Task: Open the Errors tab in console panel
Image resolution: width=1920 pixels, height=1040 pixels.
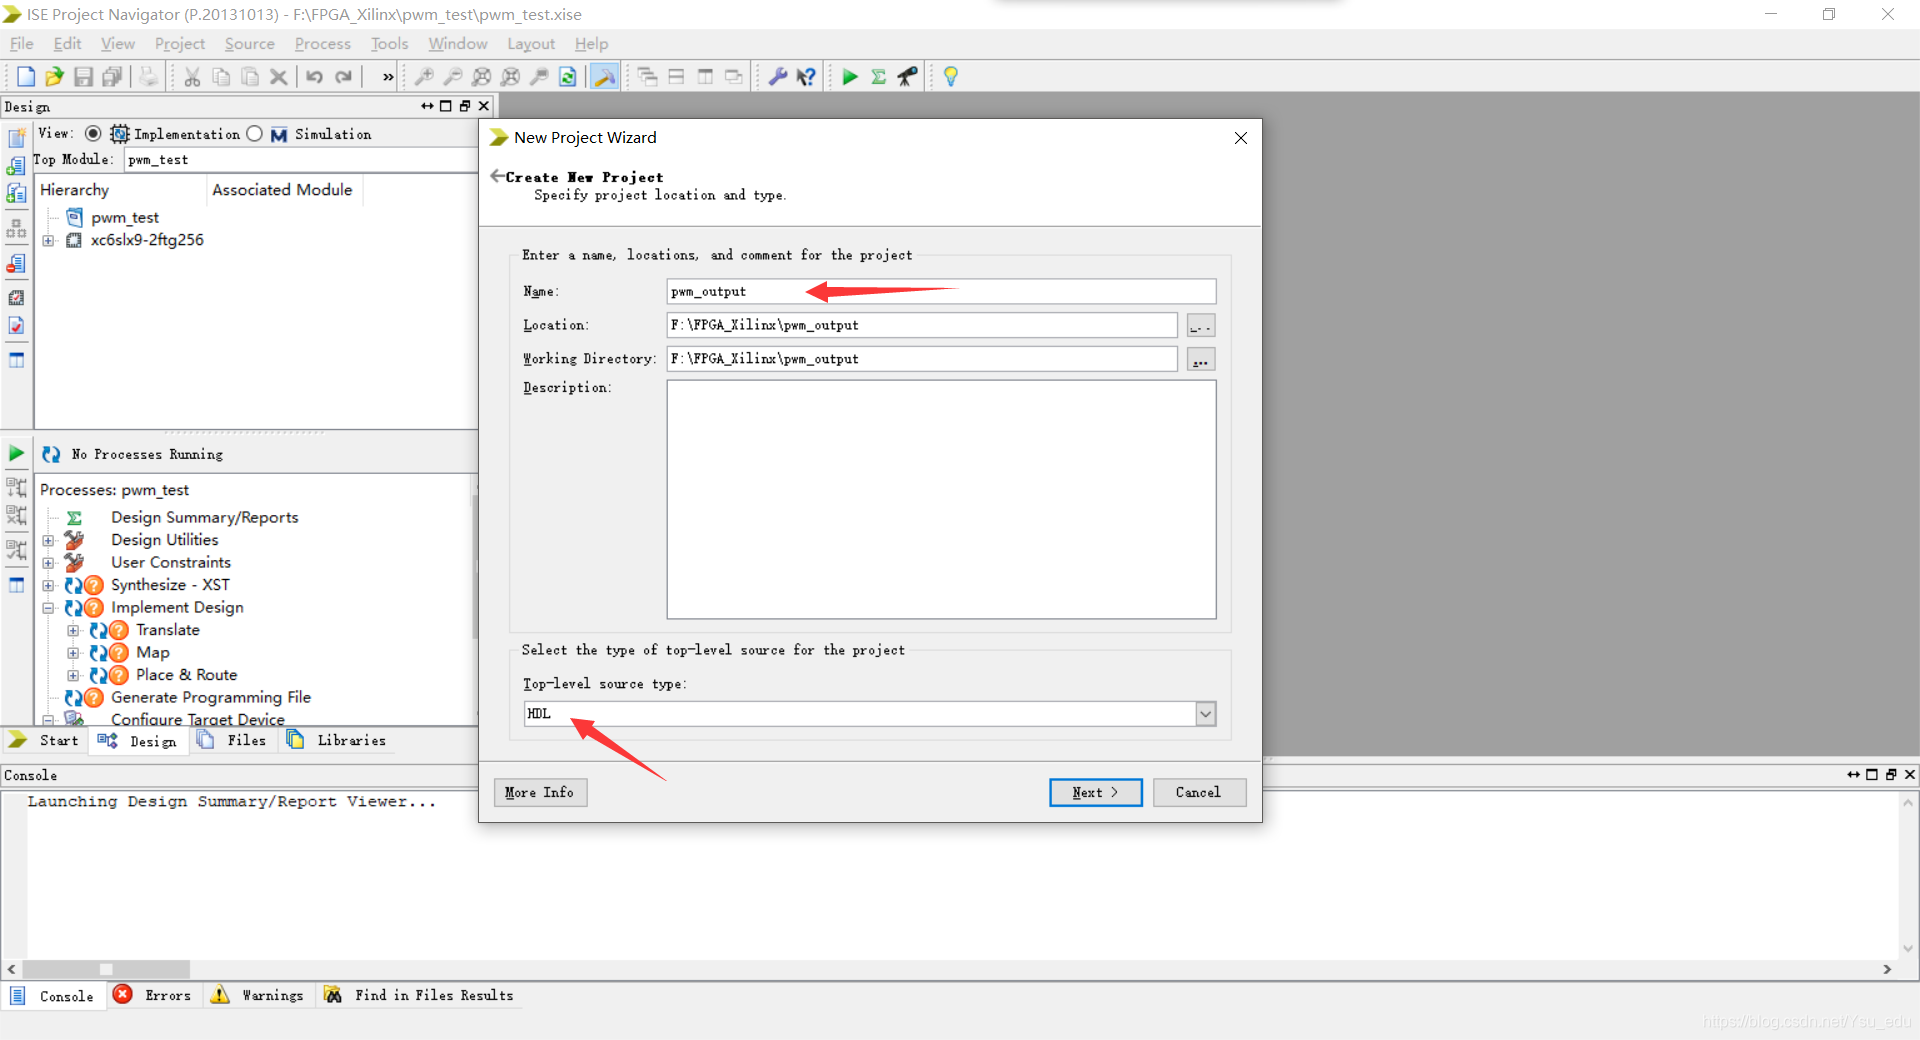Action: point(153,996)
